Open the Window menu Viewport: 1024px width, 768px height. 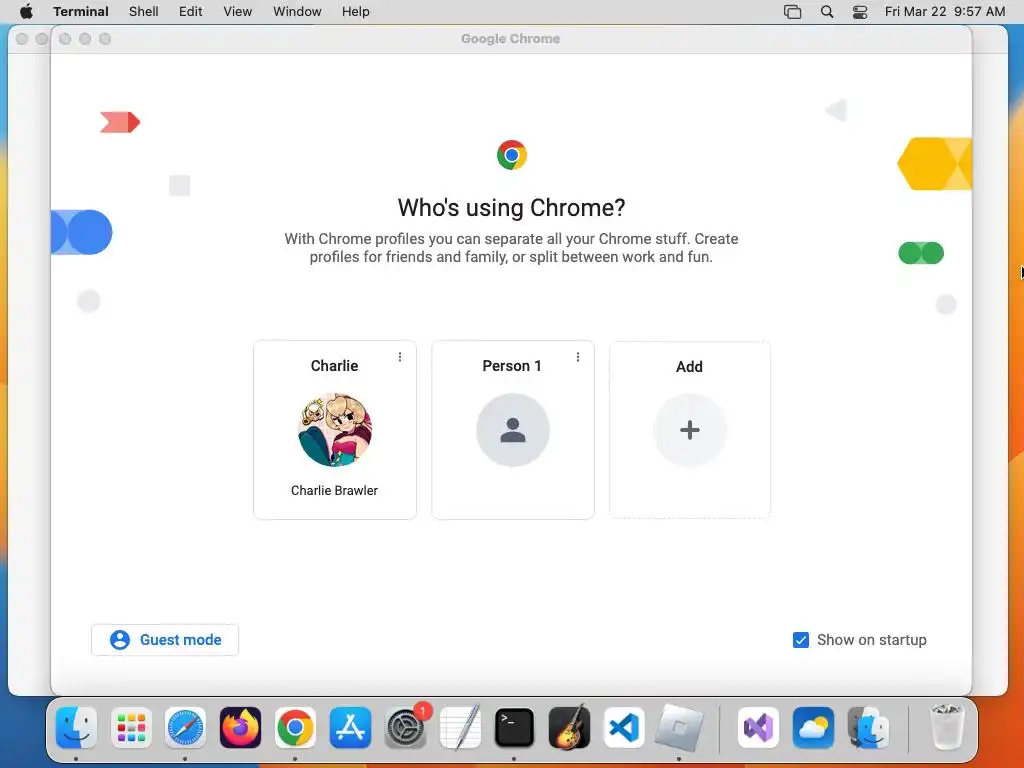pos(297,12)
